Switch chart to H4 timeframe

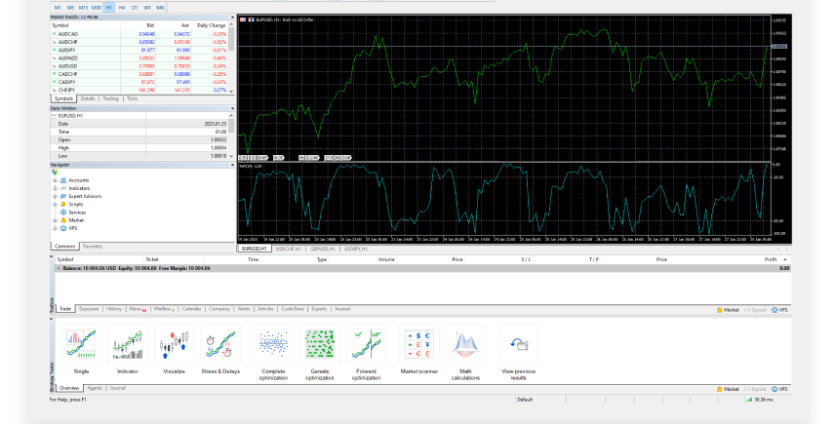[x=122, y=7]
